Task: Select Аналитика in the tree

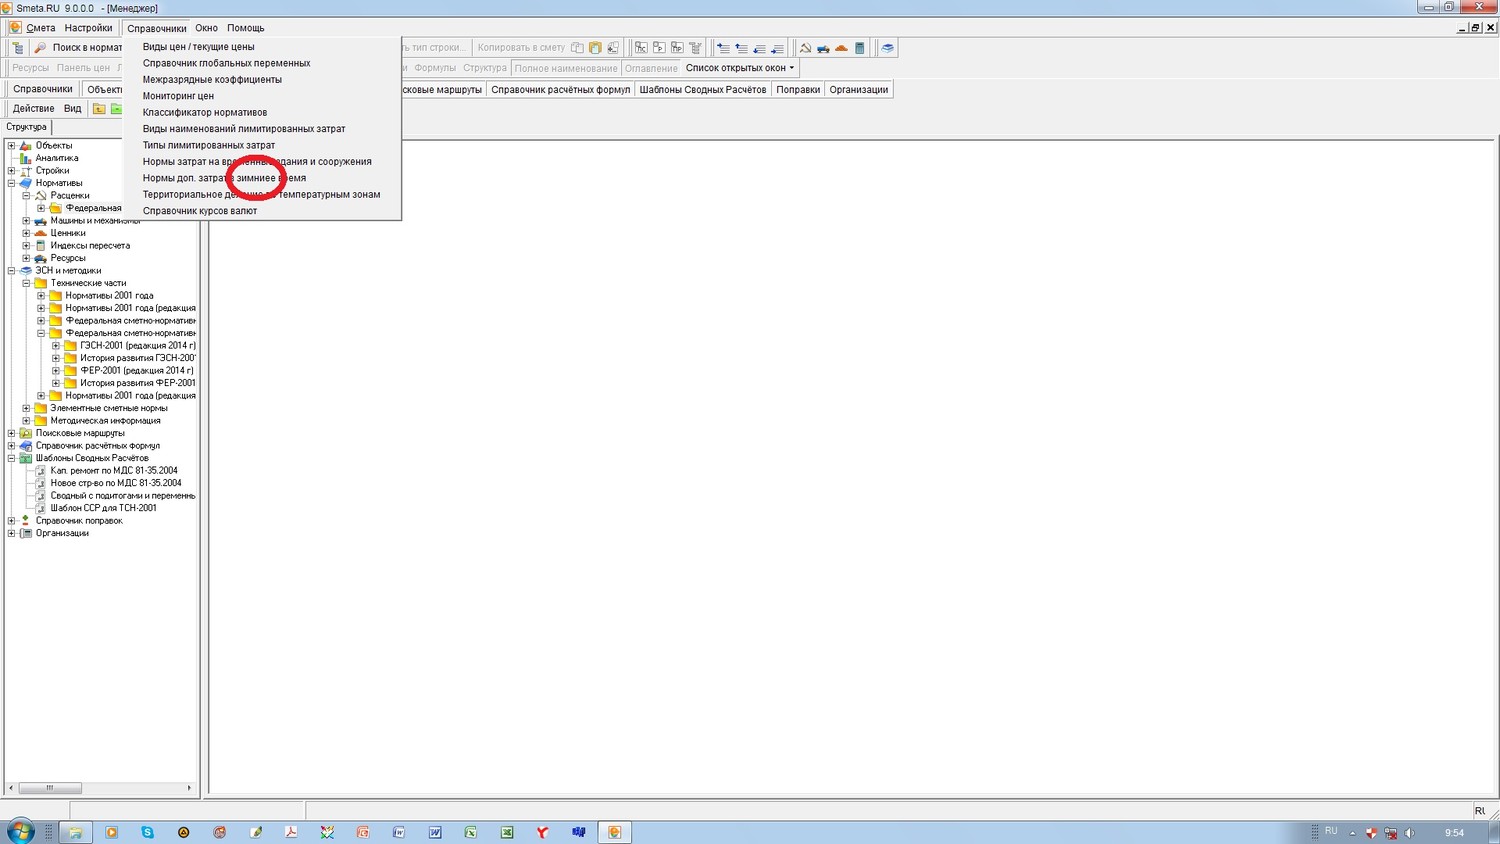Action: click(x=57, y=158)
